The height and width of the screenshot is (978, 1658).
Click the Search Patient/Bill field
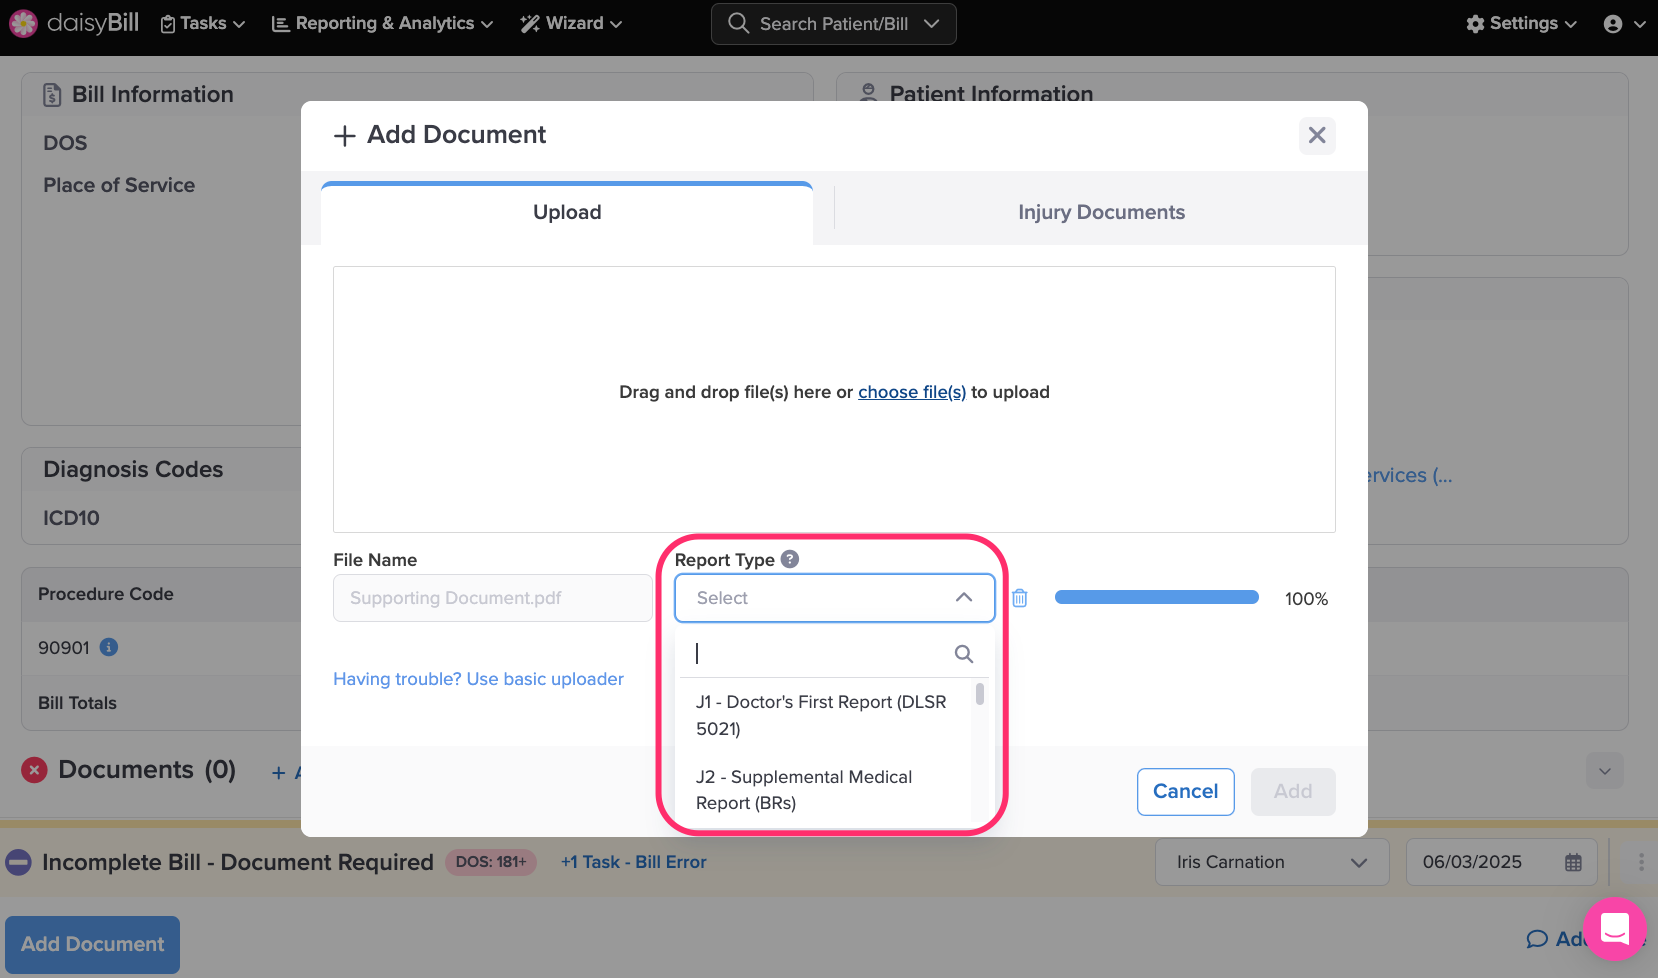[833, 24]
